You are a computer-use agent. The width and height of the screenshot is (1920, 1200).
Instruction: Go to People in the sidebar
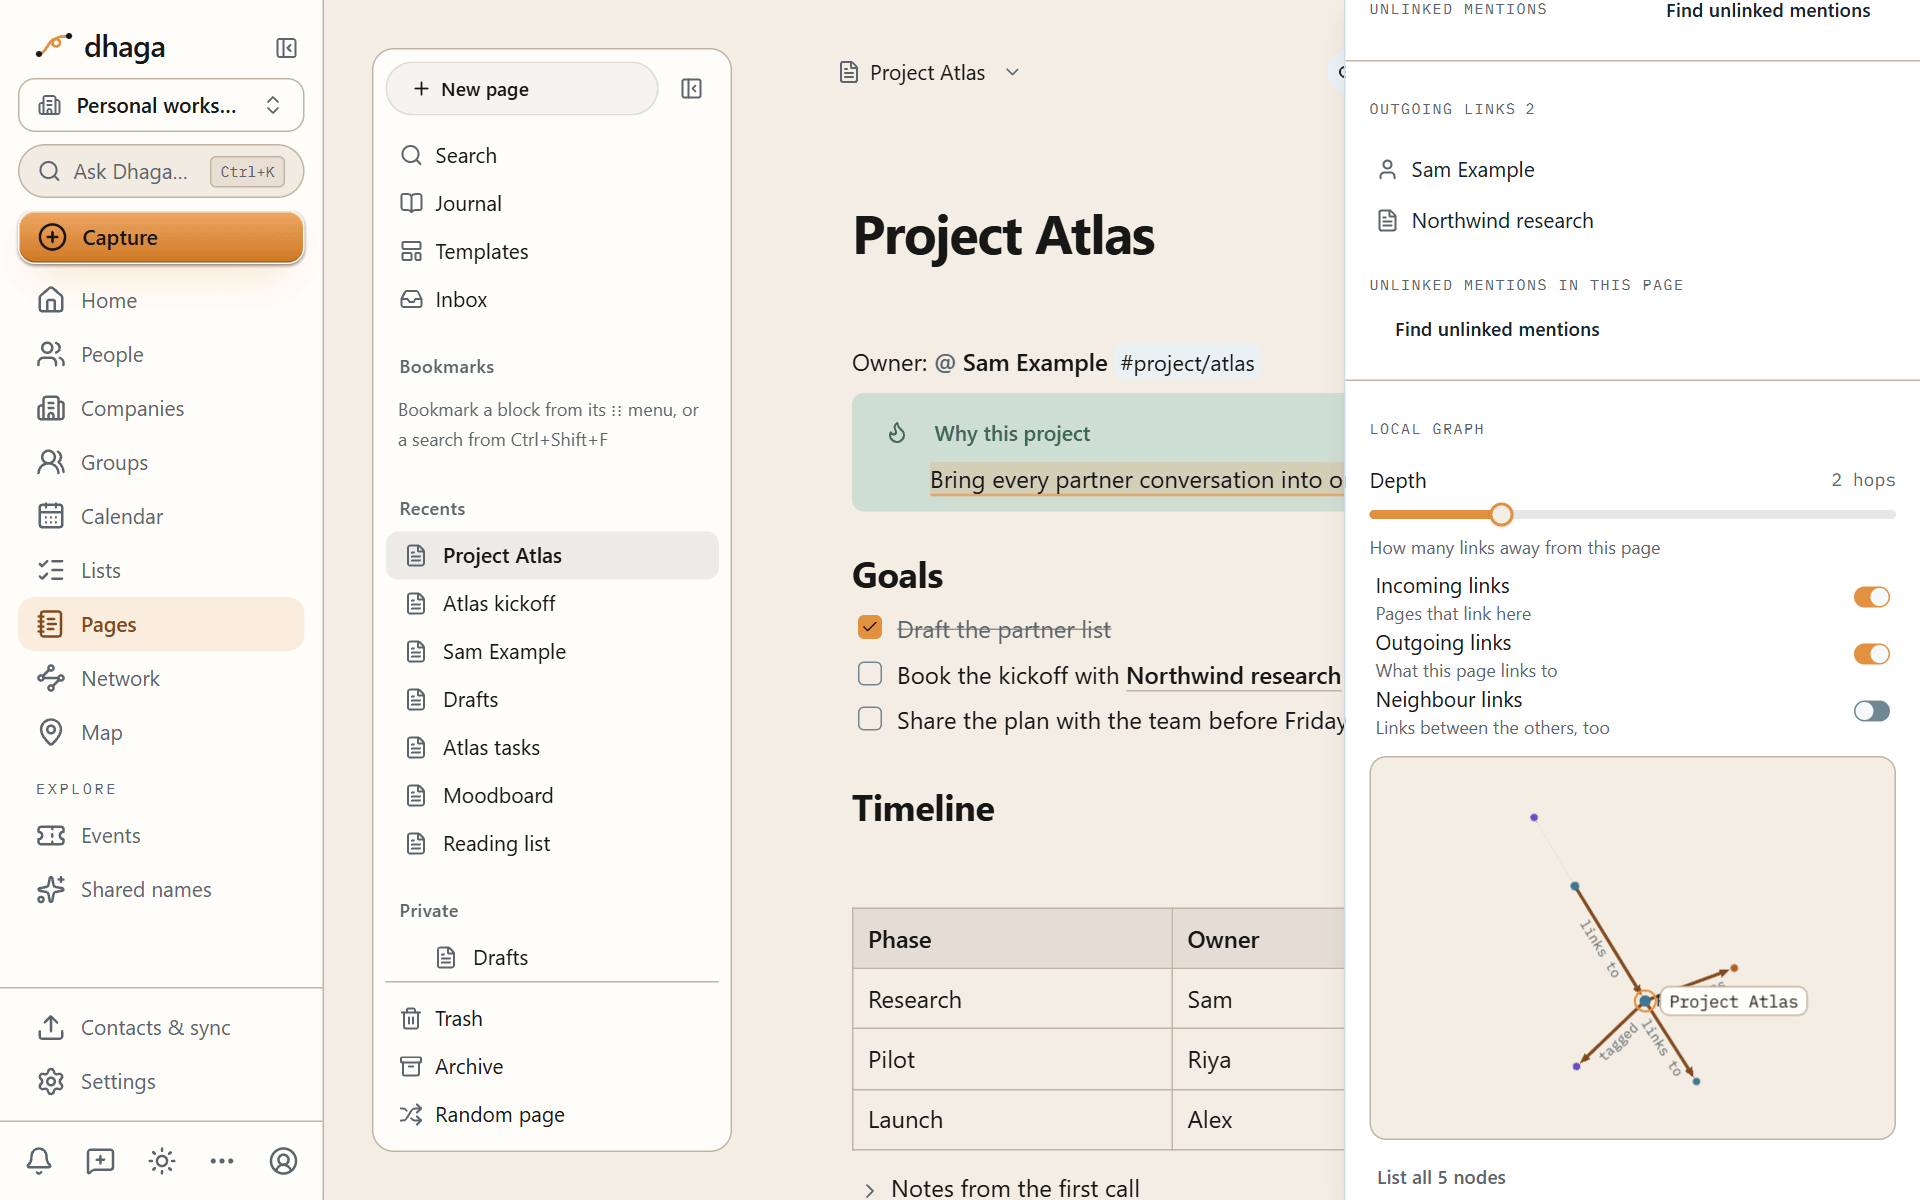[161, 354]
